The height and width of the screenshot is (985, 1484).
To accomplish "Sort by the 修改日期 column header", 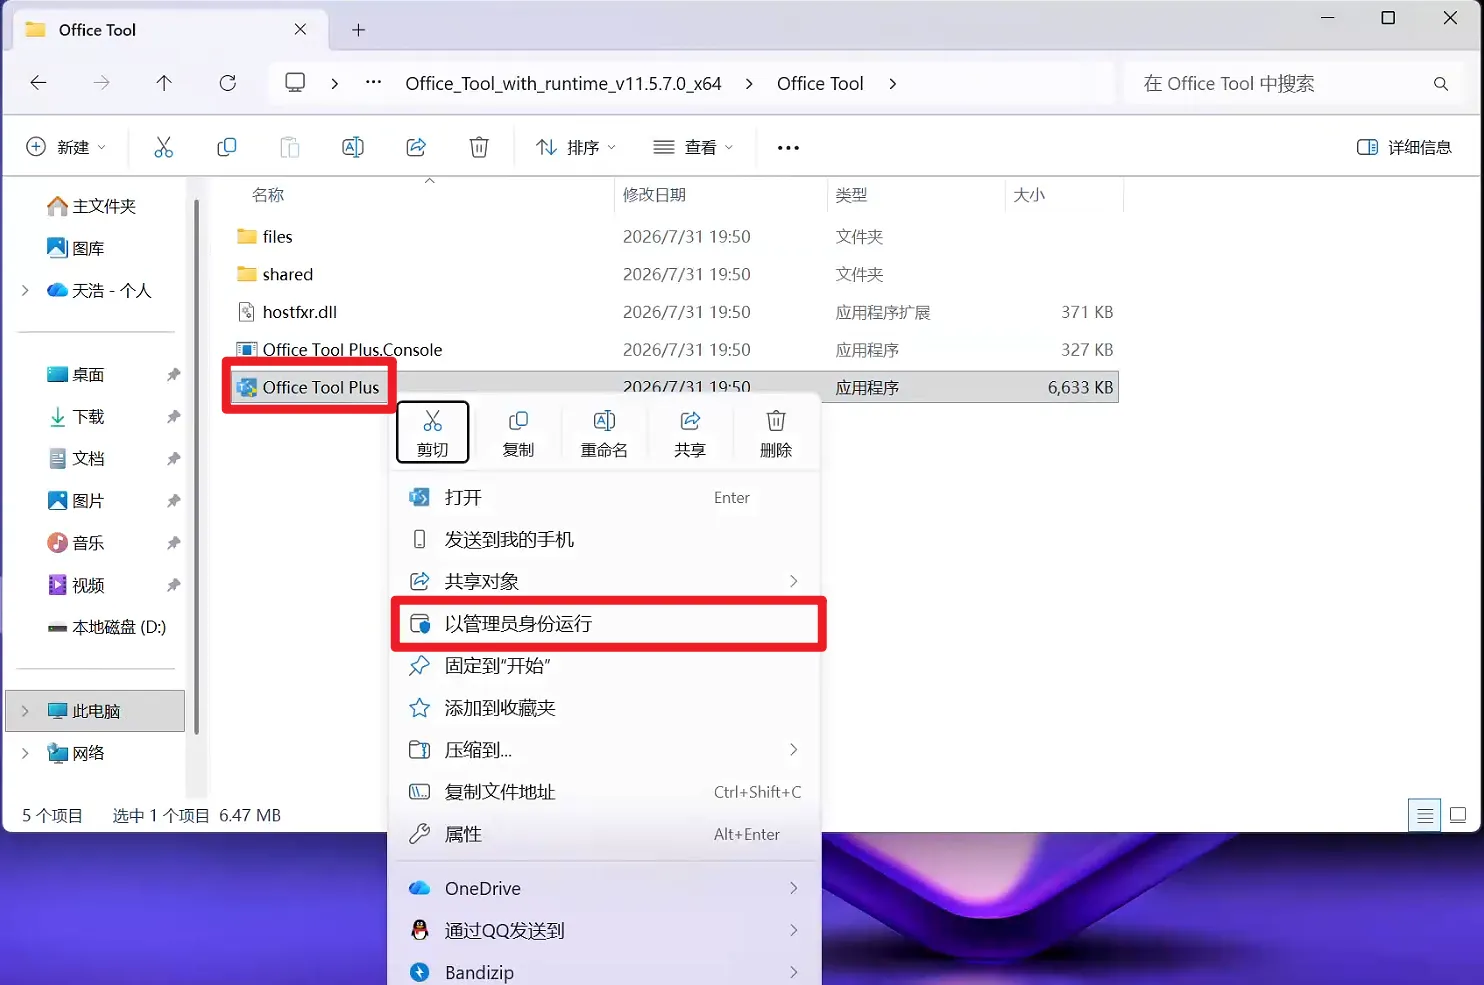I will (654, 195).
